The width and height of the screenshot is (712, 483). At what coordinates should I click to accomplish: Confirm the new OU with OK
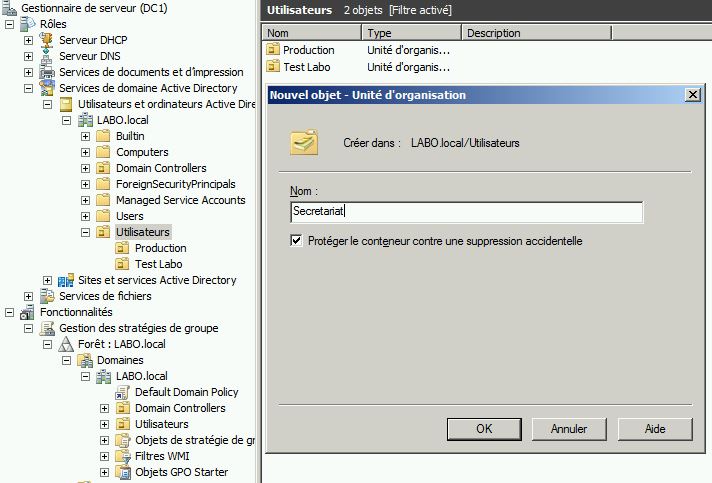pyautogui.click(x=484, y=429)
